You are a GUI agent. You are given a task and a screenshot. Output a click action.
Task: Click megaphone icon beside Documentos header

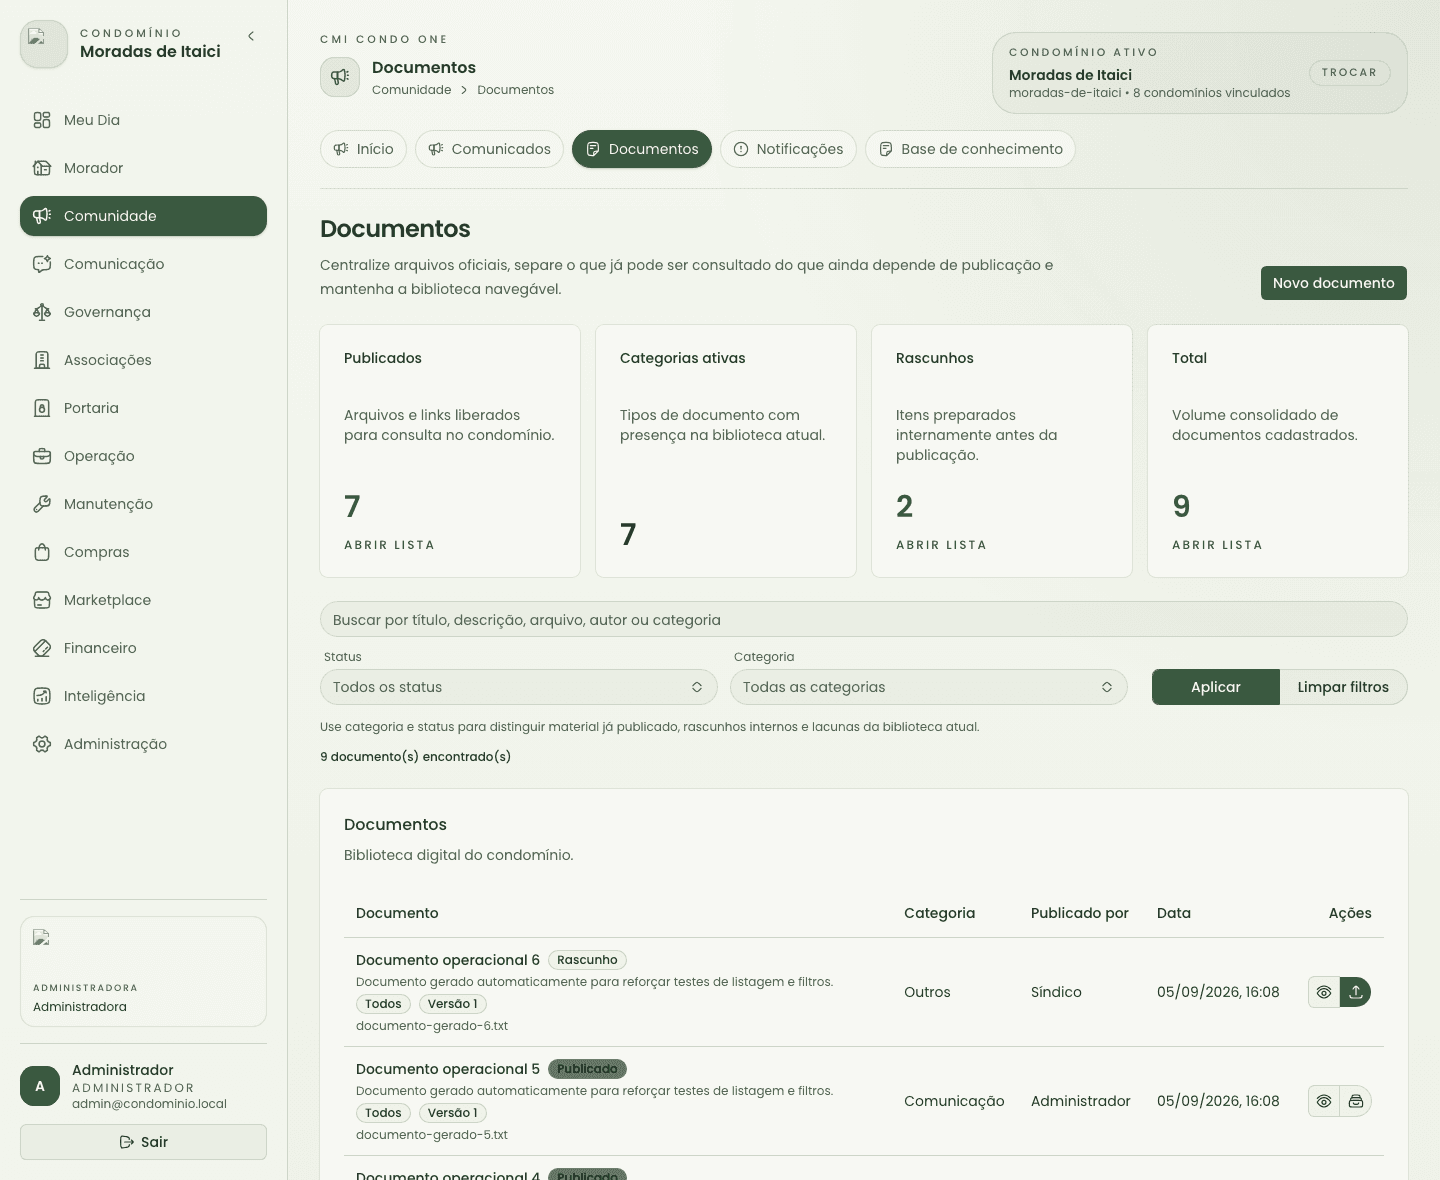(340, 77)
